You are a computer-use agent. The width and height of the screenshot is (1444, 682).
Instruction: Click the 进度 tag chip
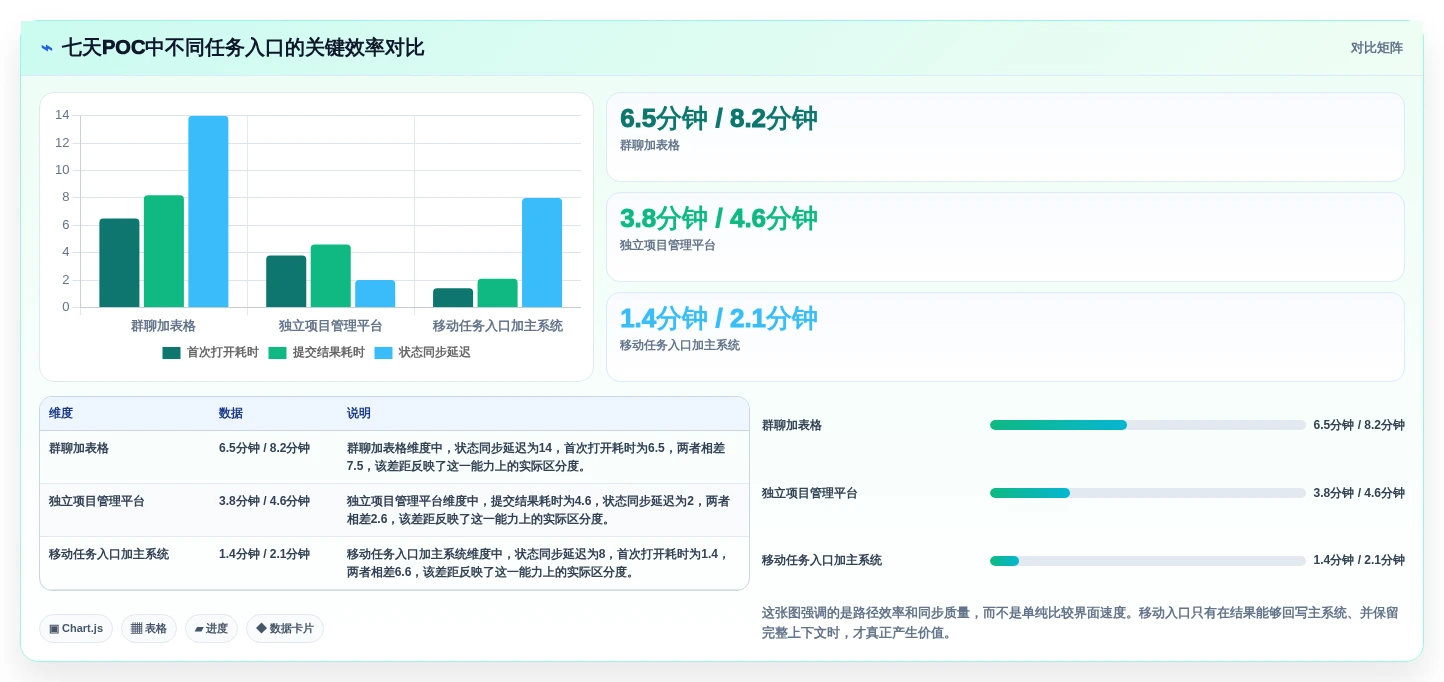pyautogui.click(x=211, y=629)
